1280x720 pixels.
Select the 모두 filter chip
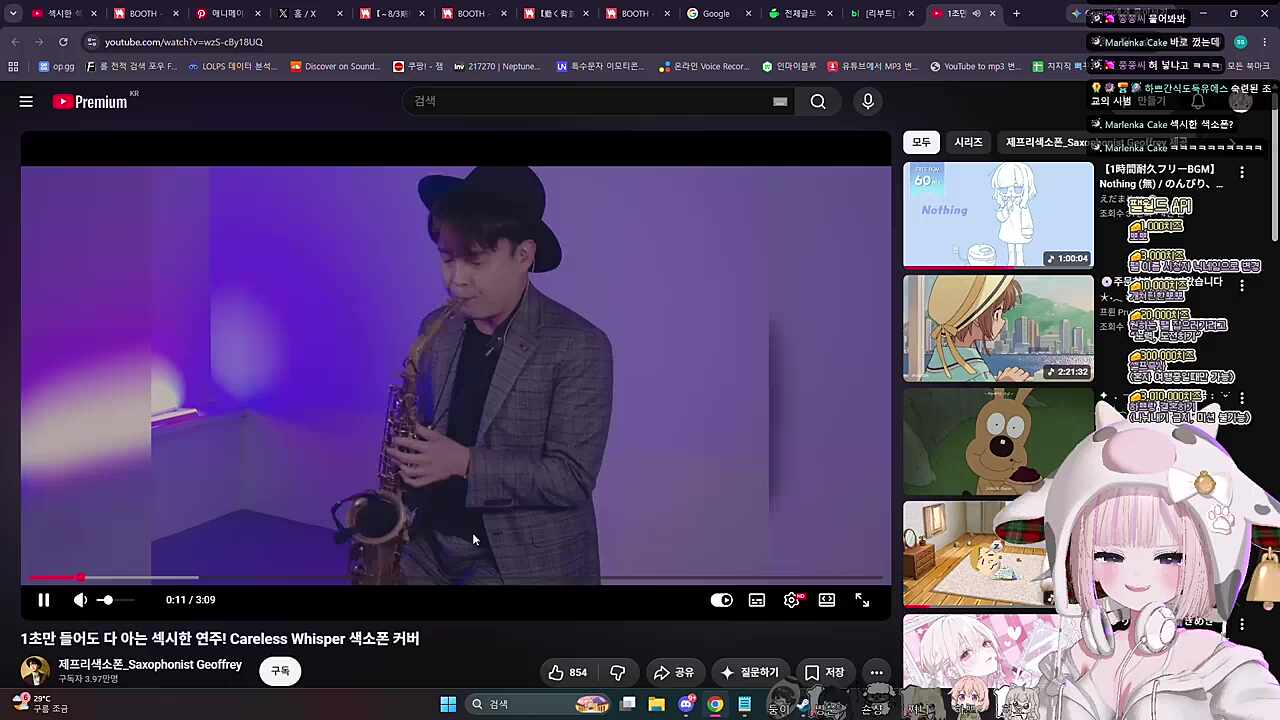point(921,142)
